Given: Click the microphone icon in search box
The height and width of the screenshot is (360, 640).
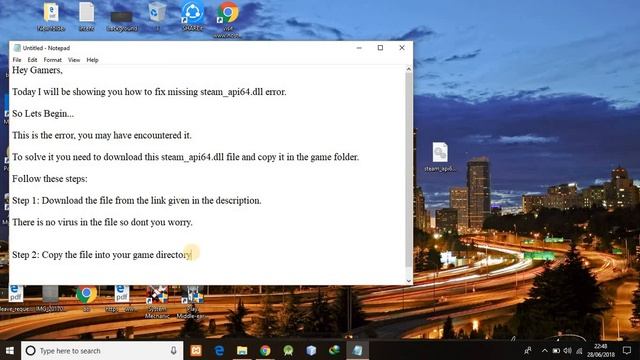Looking at the screenshot, I should [x=173, y=351].
